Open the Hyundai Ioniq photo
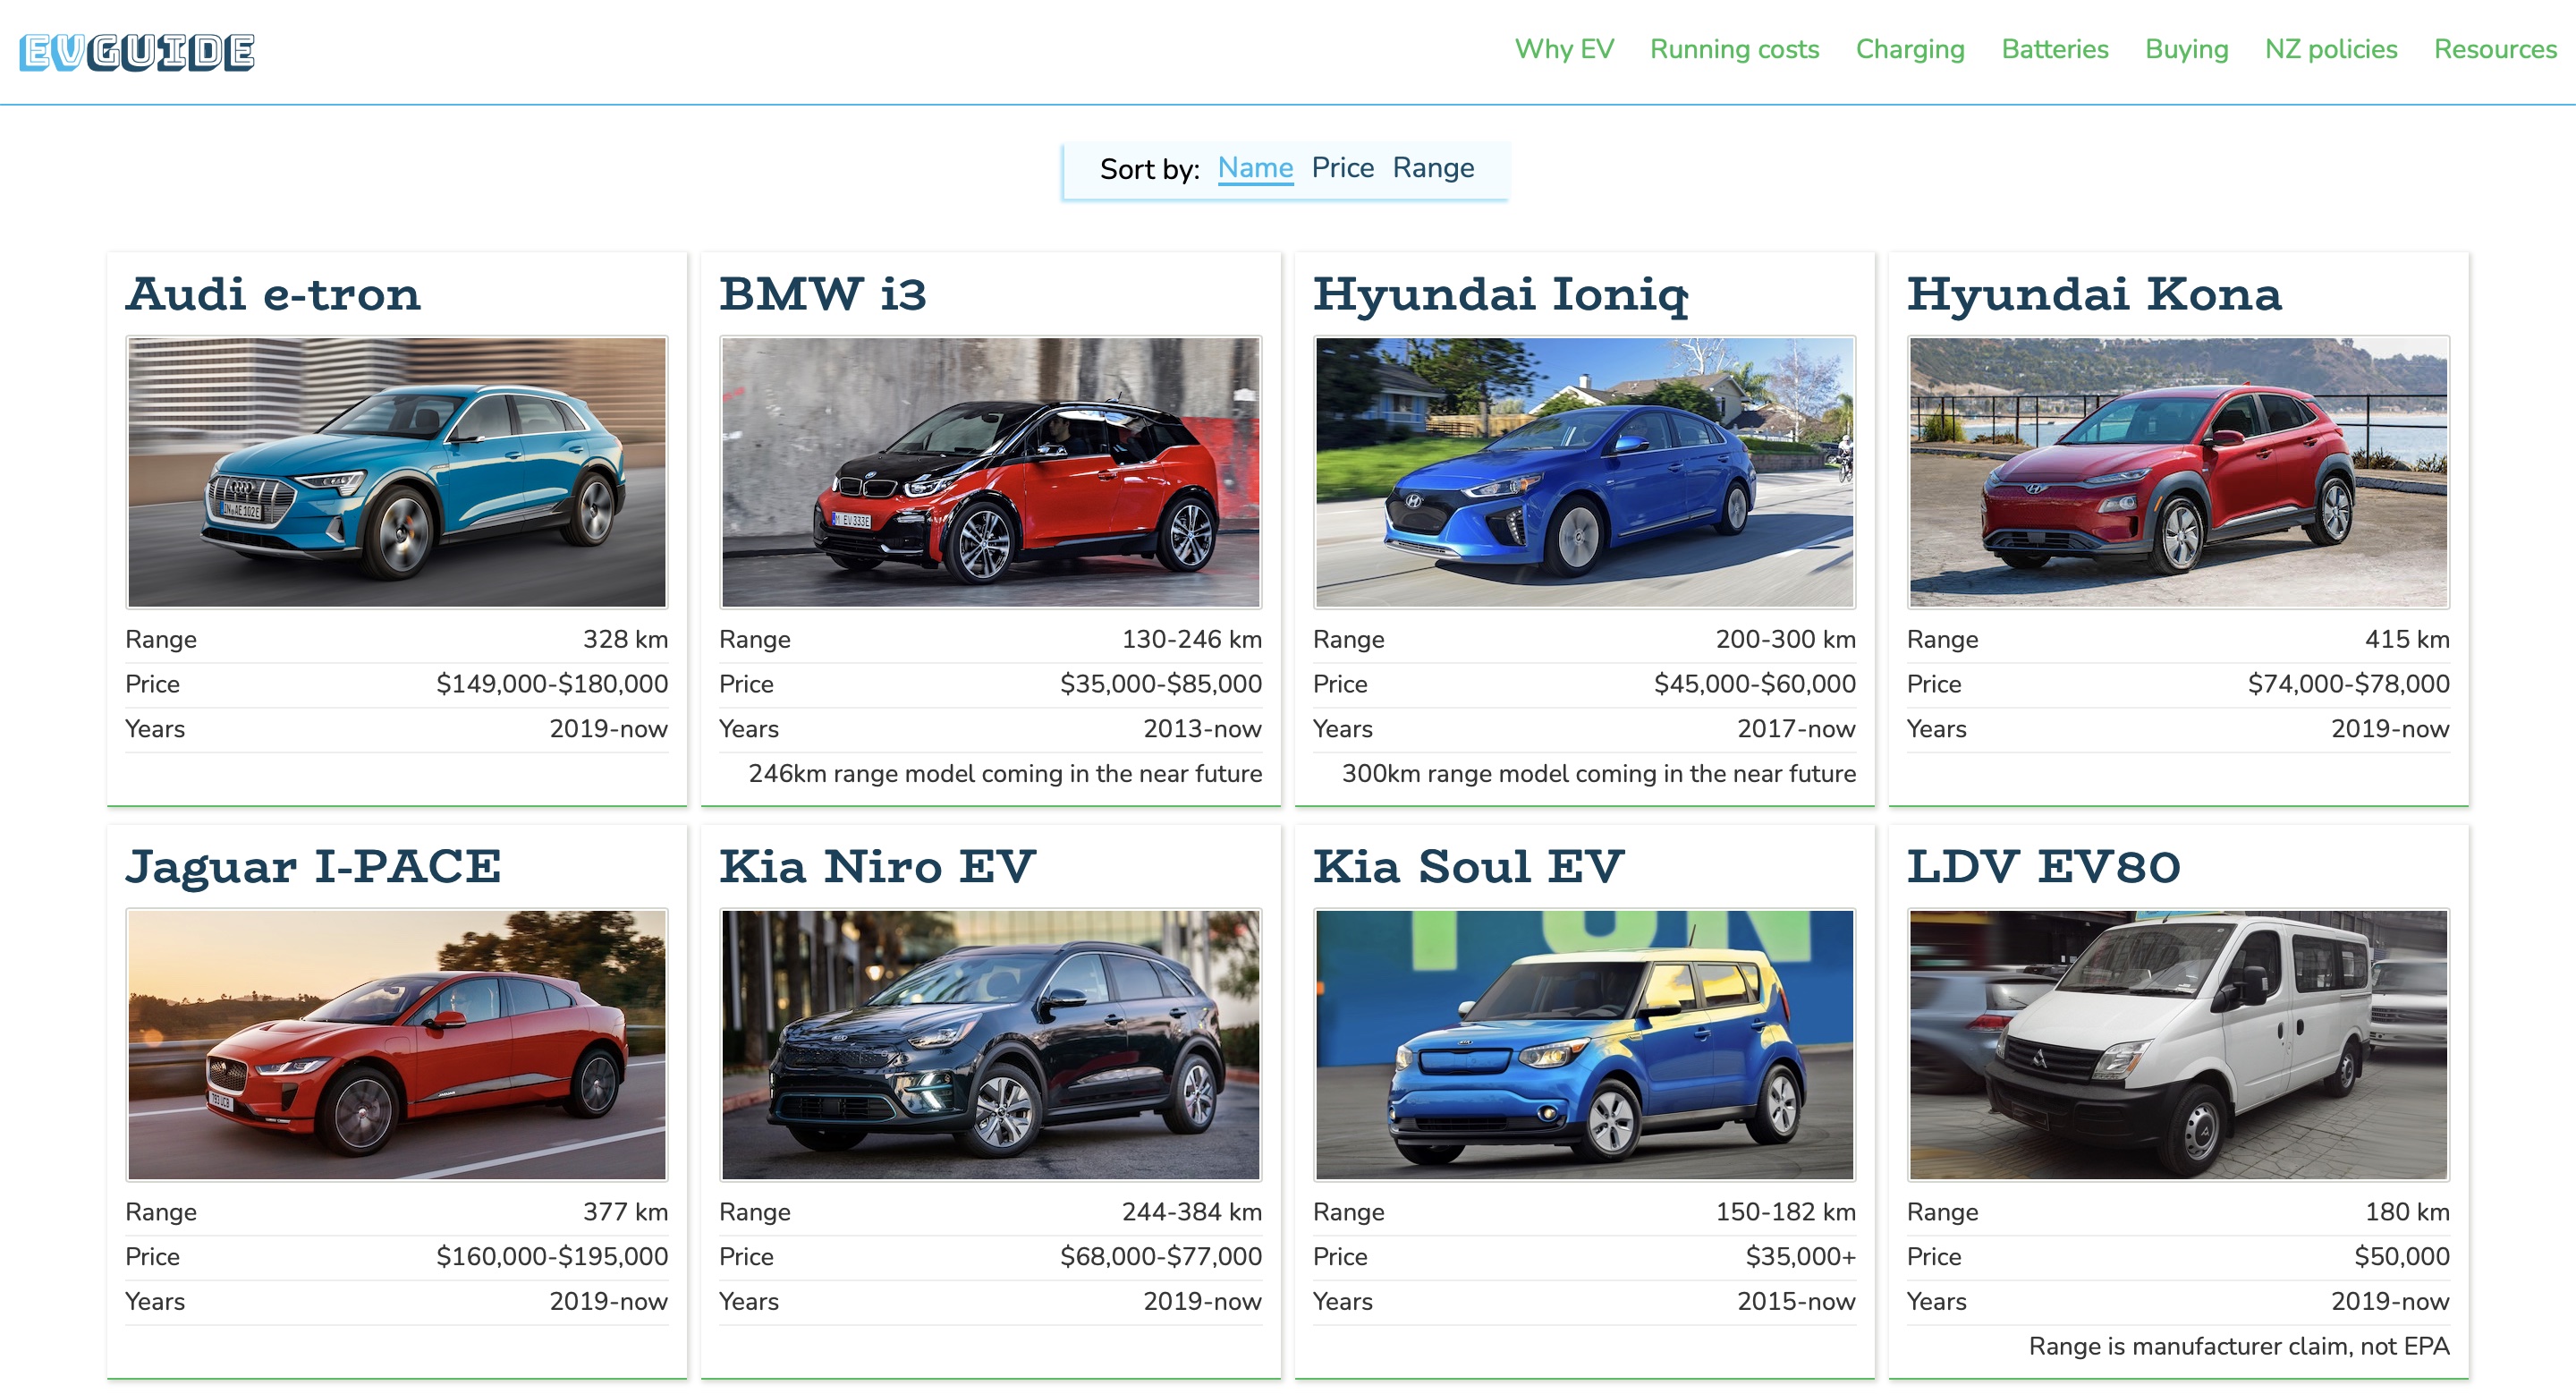 [1584, 472]
